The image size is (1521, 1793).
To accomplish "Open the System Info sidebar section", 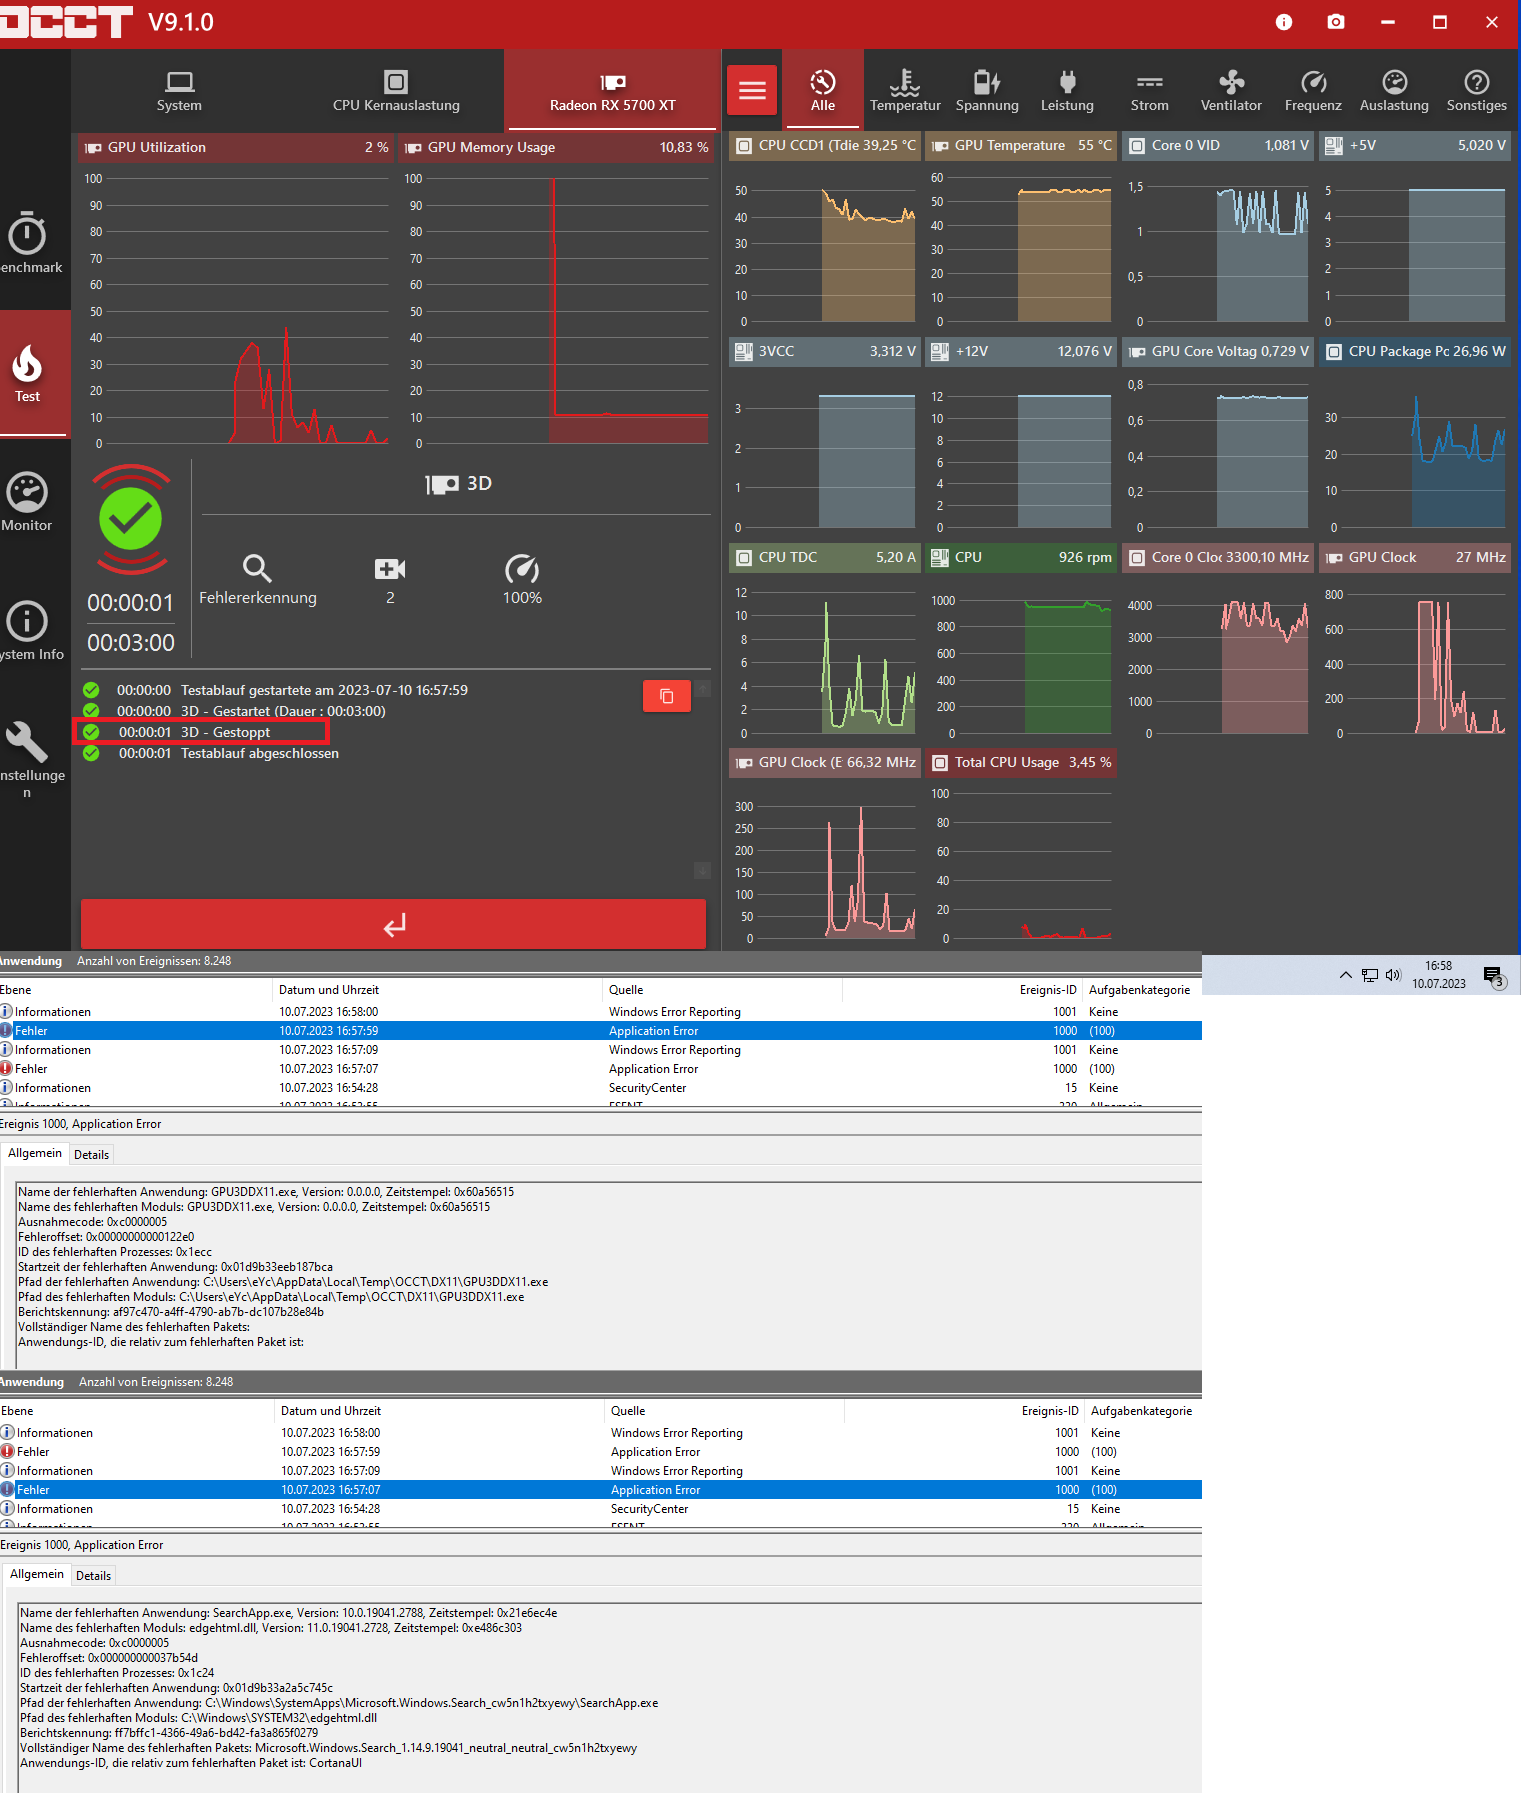I will coord(30,631).
